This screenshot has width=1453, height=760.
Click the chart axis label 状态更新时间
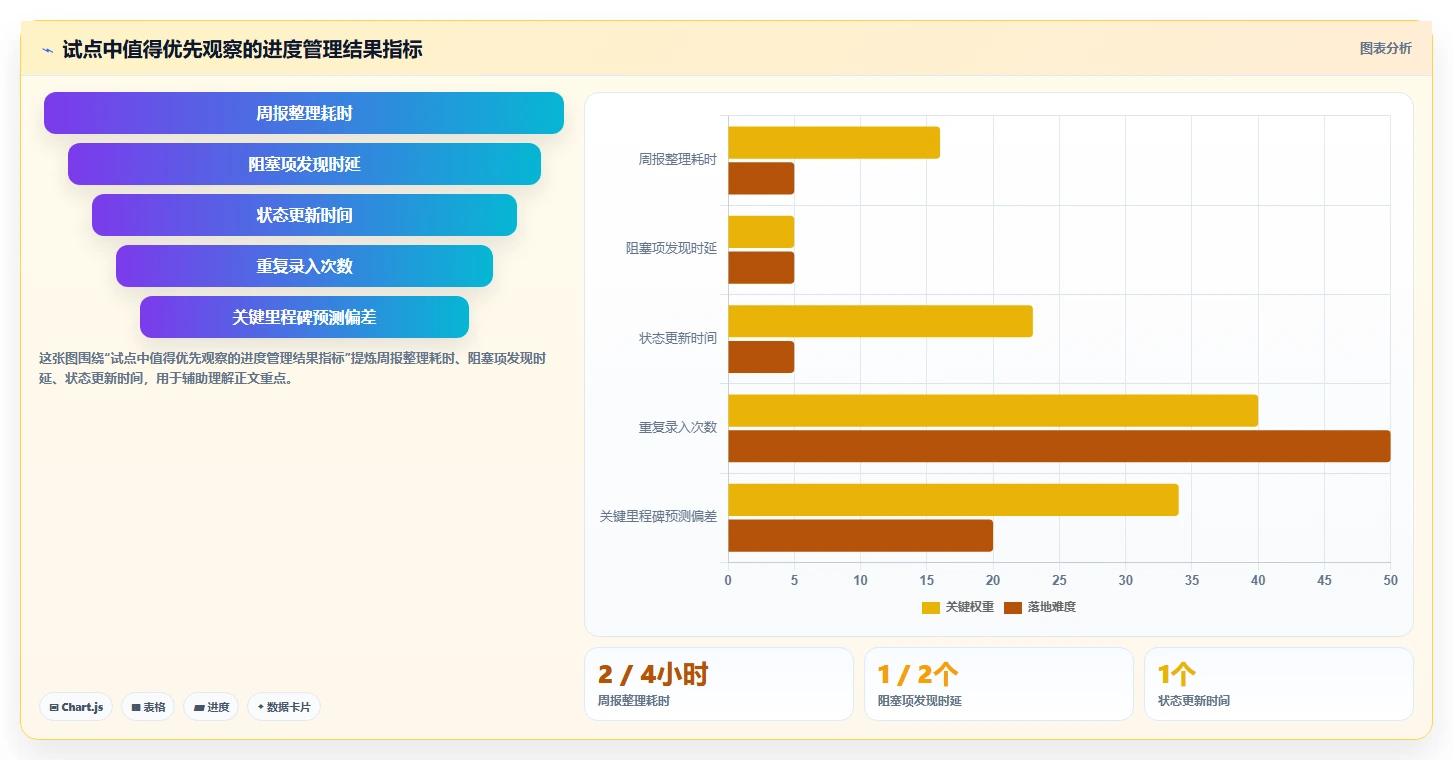678,338
